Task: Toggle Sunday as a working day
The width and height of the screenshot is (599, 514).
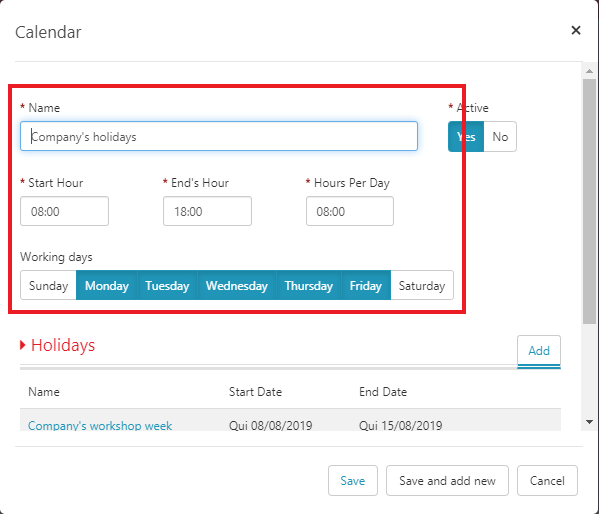Action: pos(49,285)
